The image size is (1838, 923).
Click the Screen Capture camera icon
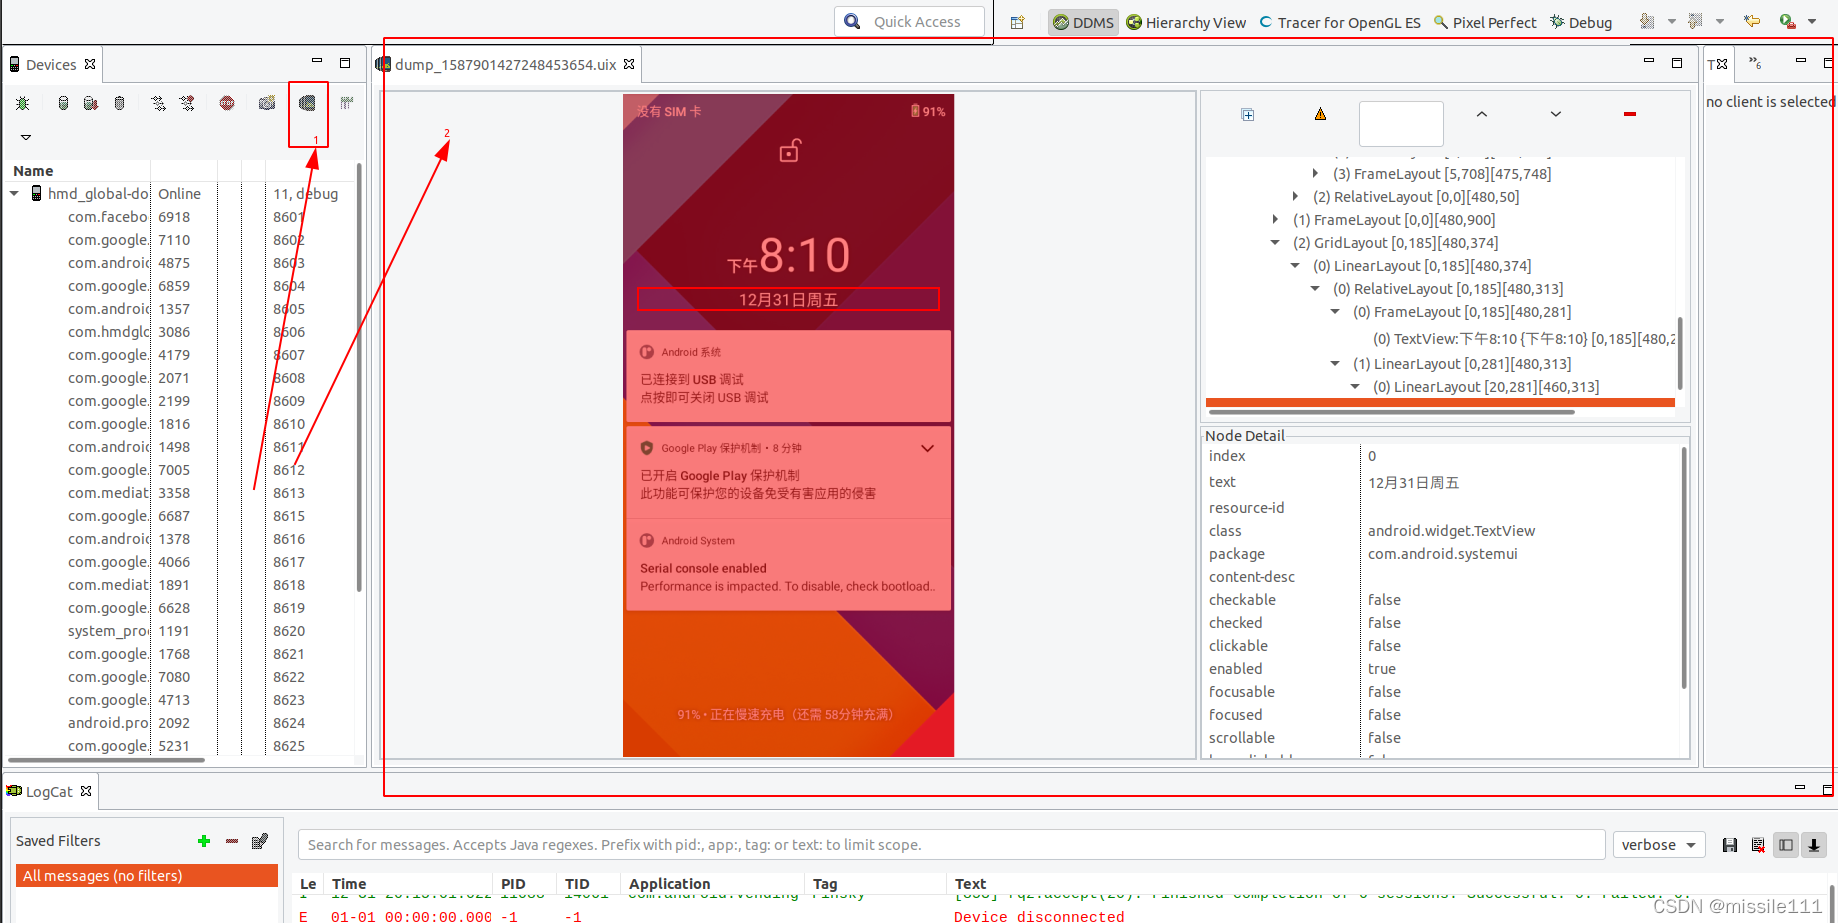click(x=265, y=103)
